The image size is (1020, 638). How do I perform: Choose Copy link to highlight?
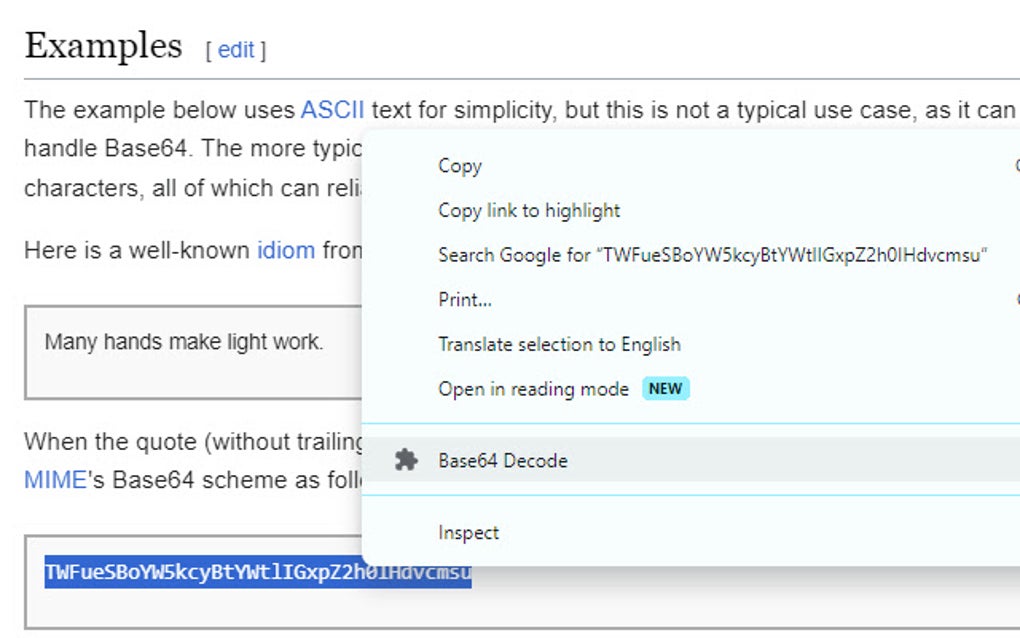[x=527, y=210]
